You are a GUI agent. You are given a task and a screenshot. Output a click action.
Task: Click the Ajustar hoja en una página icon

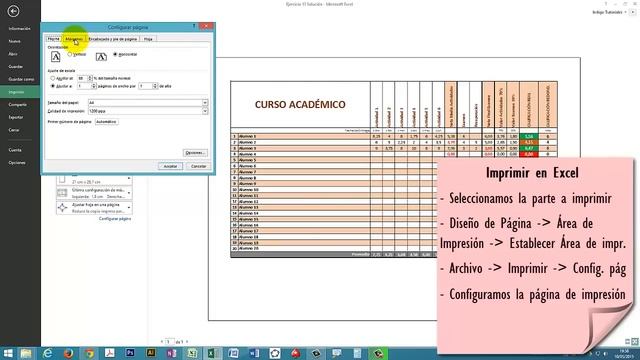tap(62, 208)
